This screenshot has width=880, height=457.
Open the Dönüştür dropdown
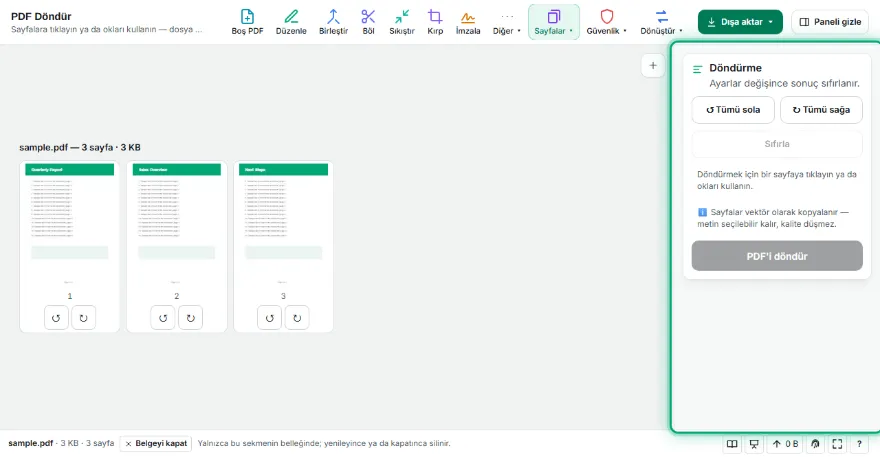coord(662,22)
